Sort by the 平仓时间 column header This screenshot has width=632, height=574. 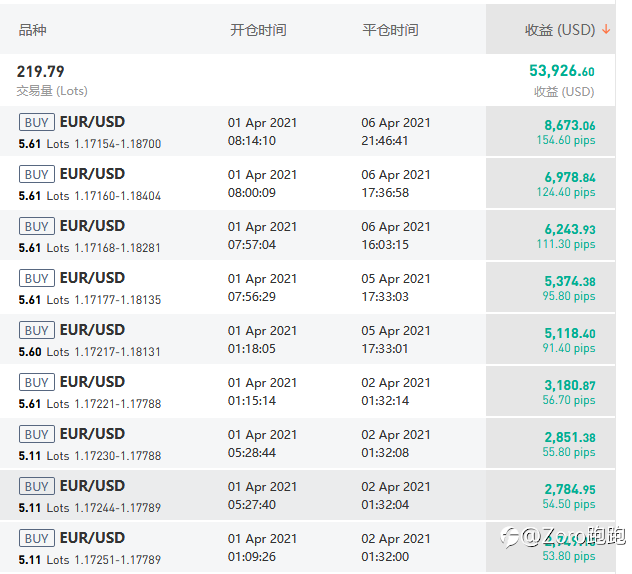390,30
